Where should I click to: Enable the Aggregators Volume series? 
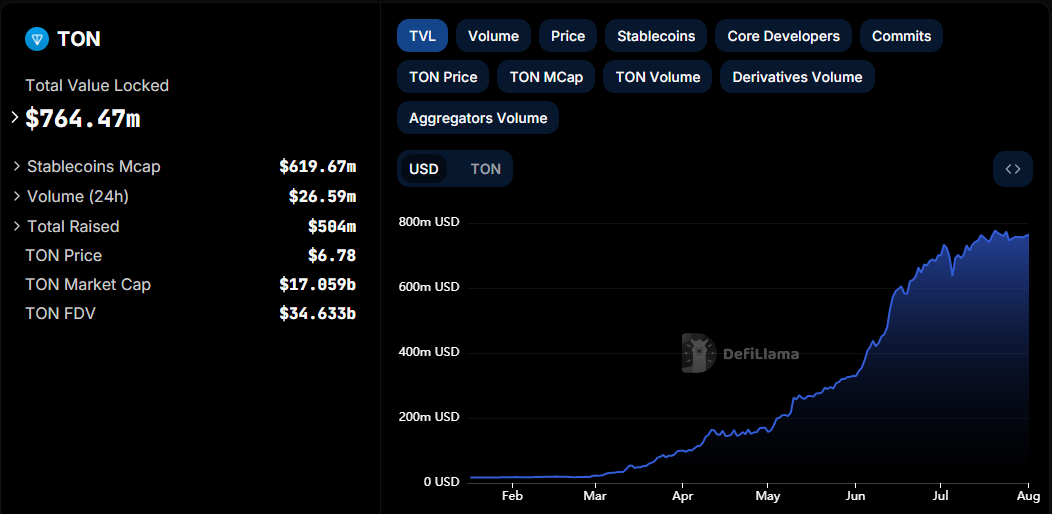(478, 118)
